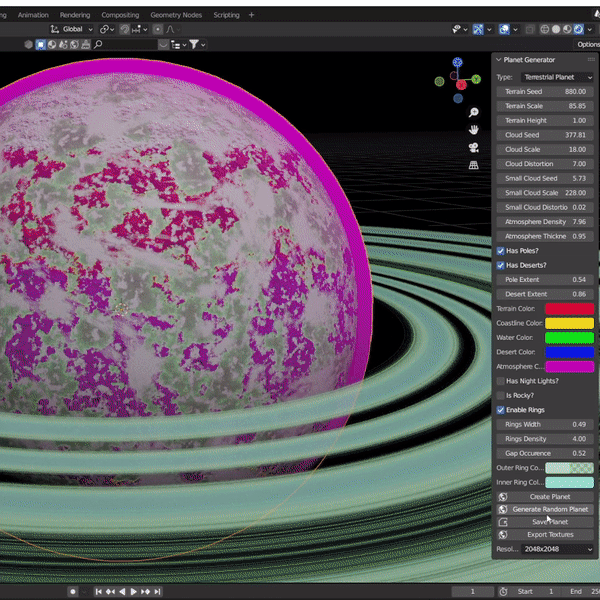This screenshot has height=600, width=600.
Task: Click the blue Z axis gizmo ball
Action: pos(458,62)
